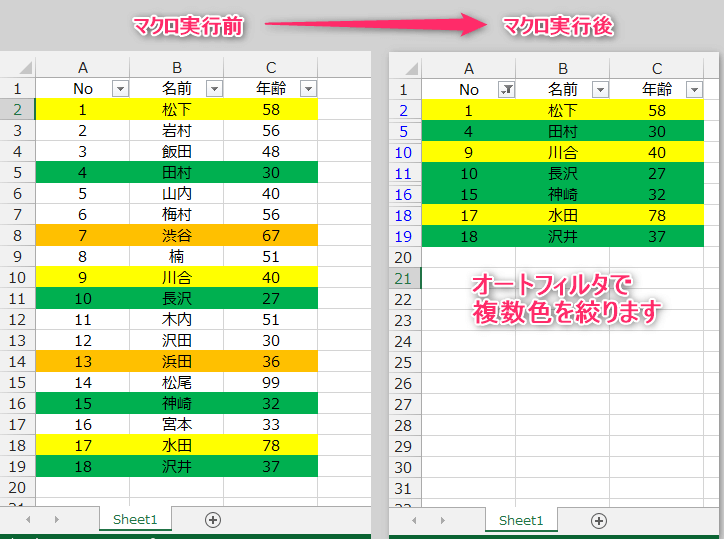Click previous sheet arrow in left window

(x=29, y=520)
